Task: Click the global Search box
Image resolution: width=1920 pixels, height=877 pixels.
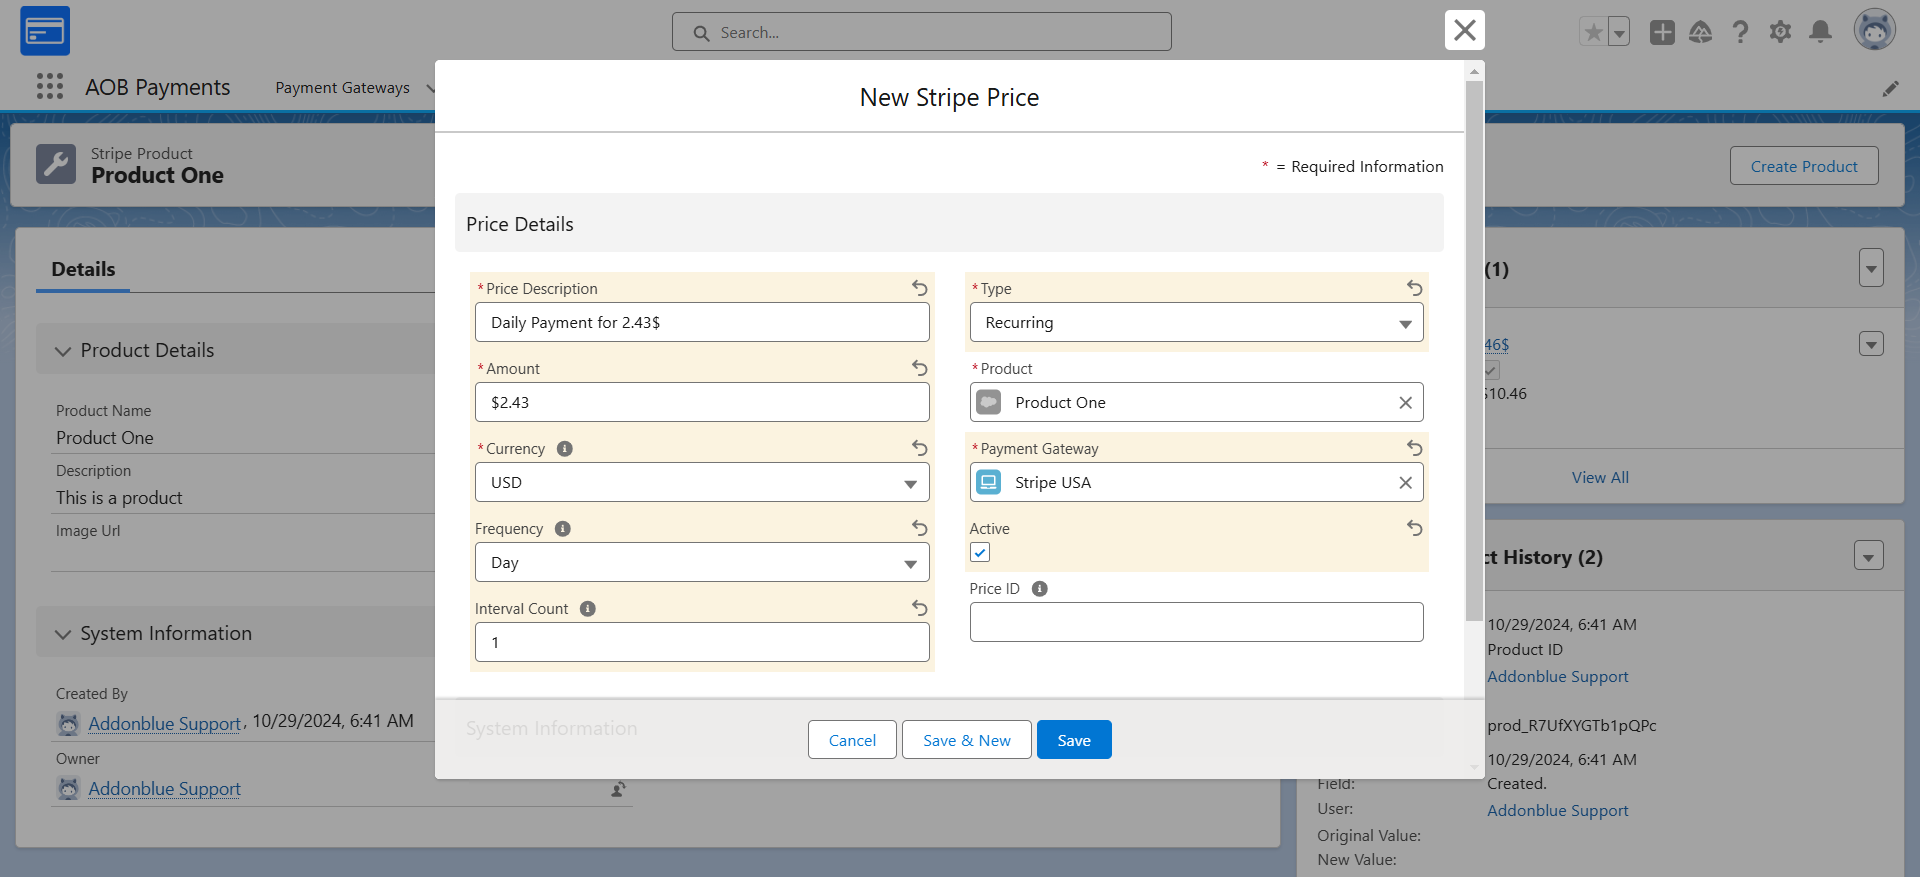Action: pyautogui.click(x=922, y=32)
